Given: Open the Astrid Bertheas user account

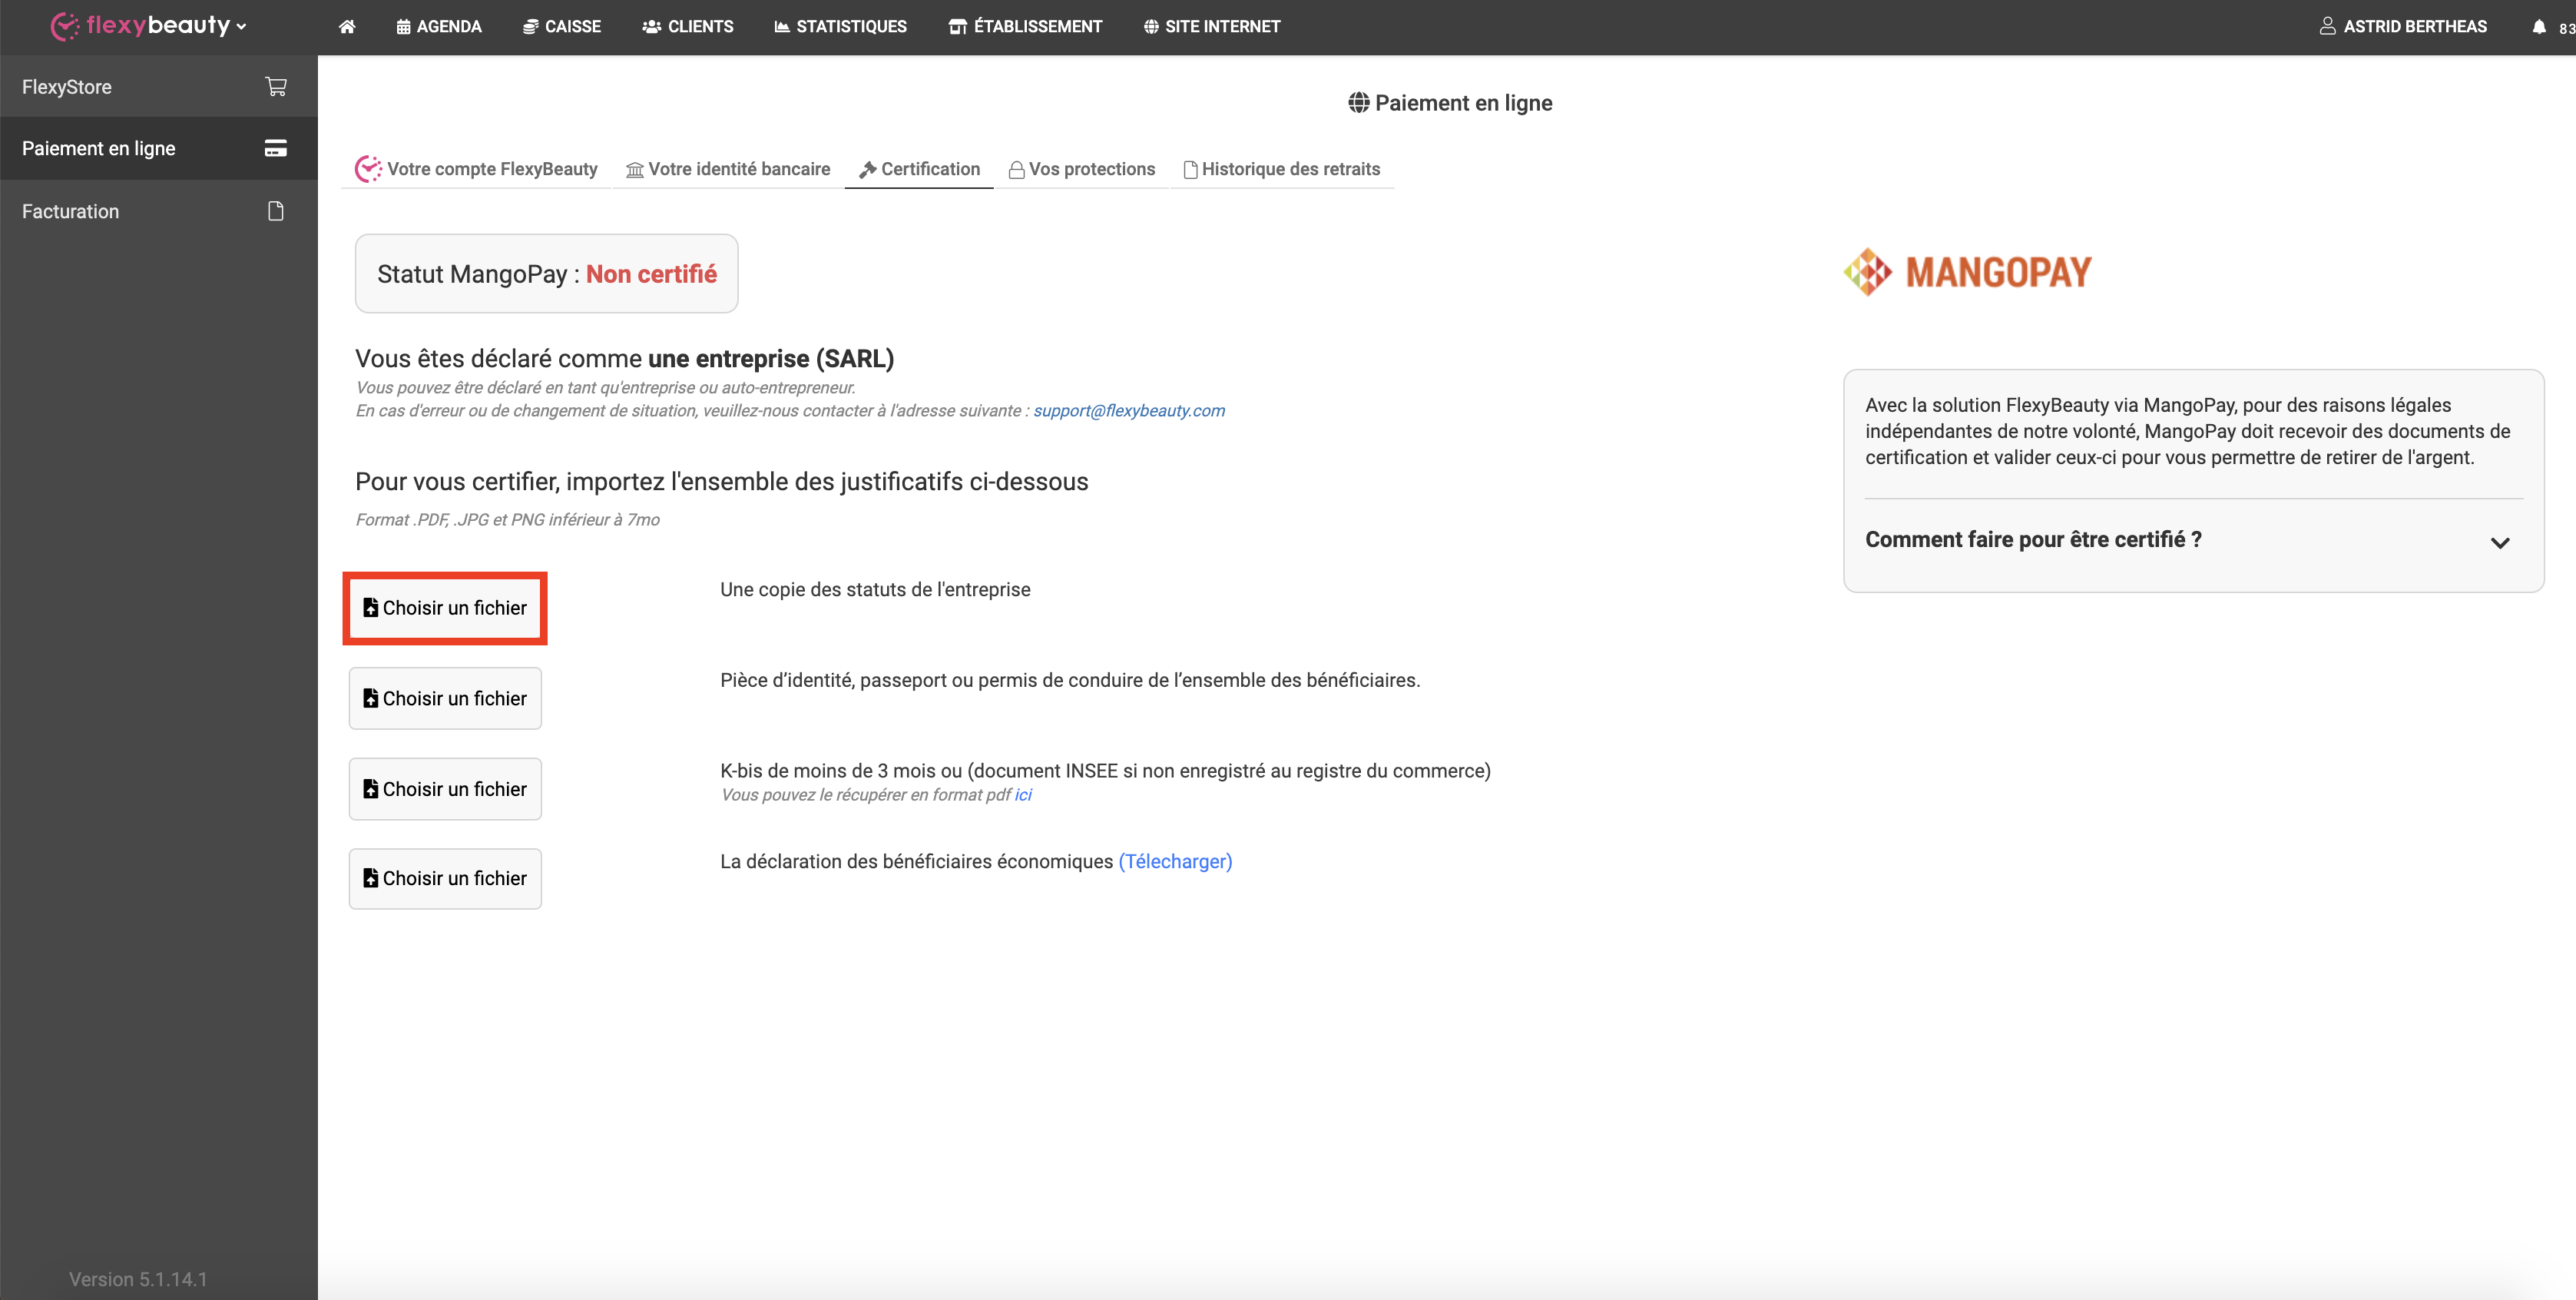Looking at the screenshot, I should click(2403, 27).
